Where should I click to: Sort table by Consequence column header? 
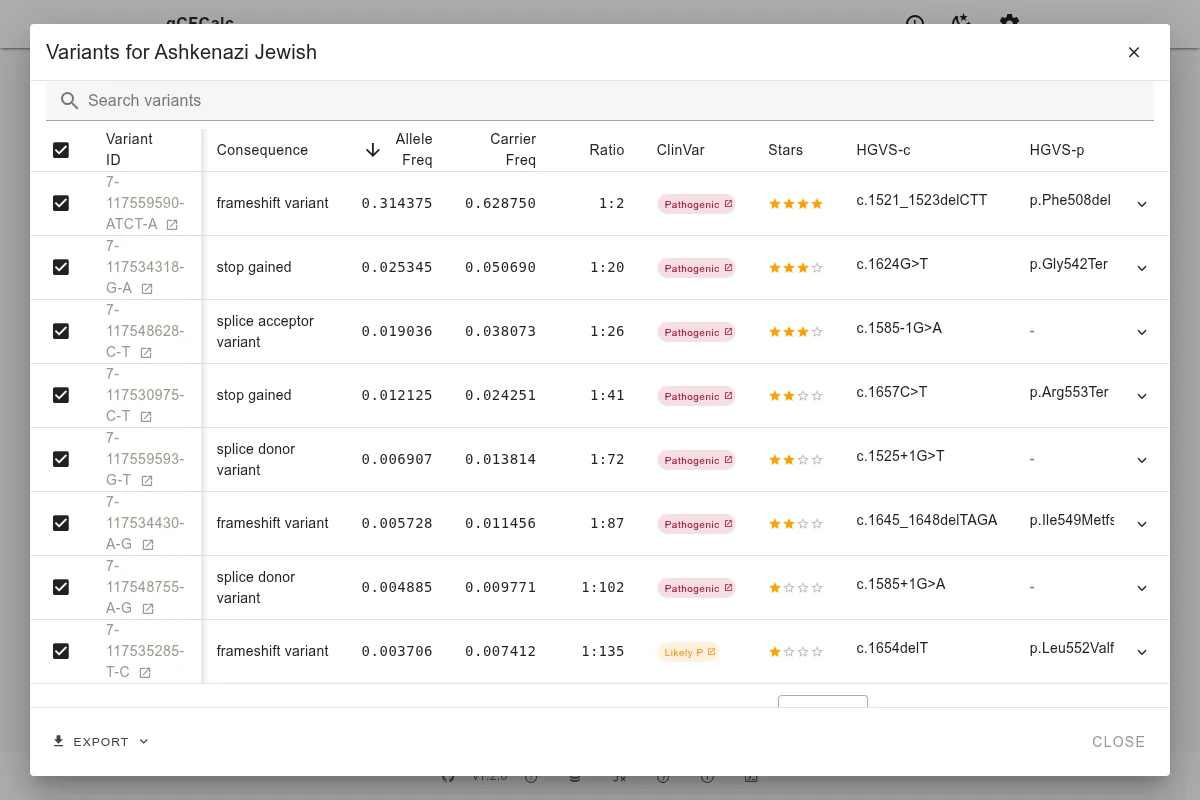[262, 150]
